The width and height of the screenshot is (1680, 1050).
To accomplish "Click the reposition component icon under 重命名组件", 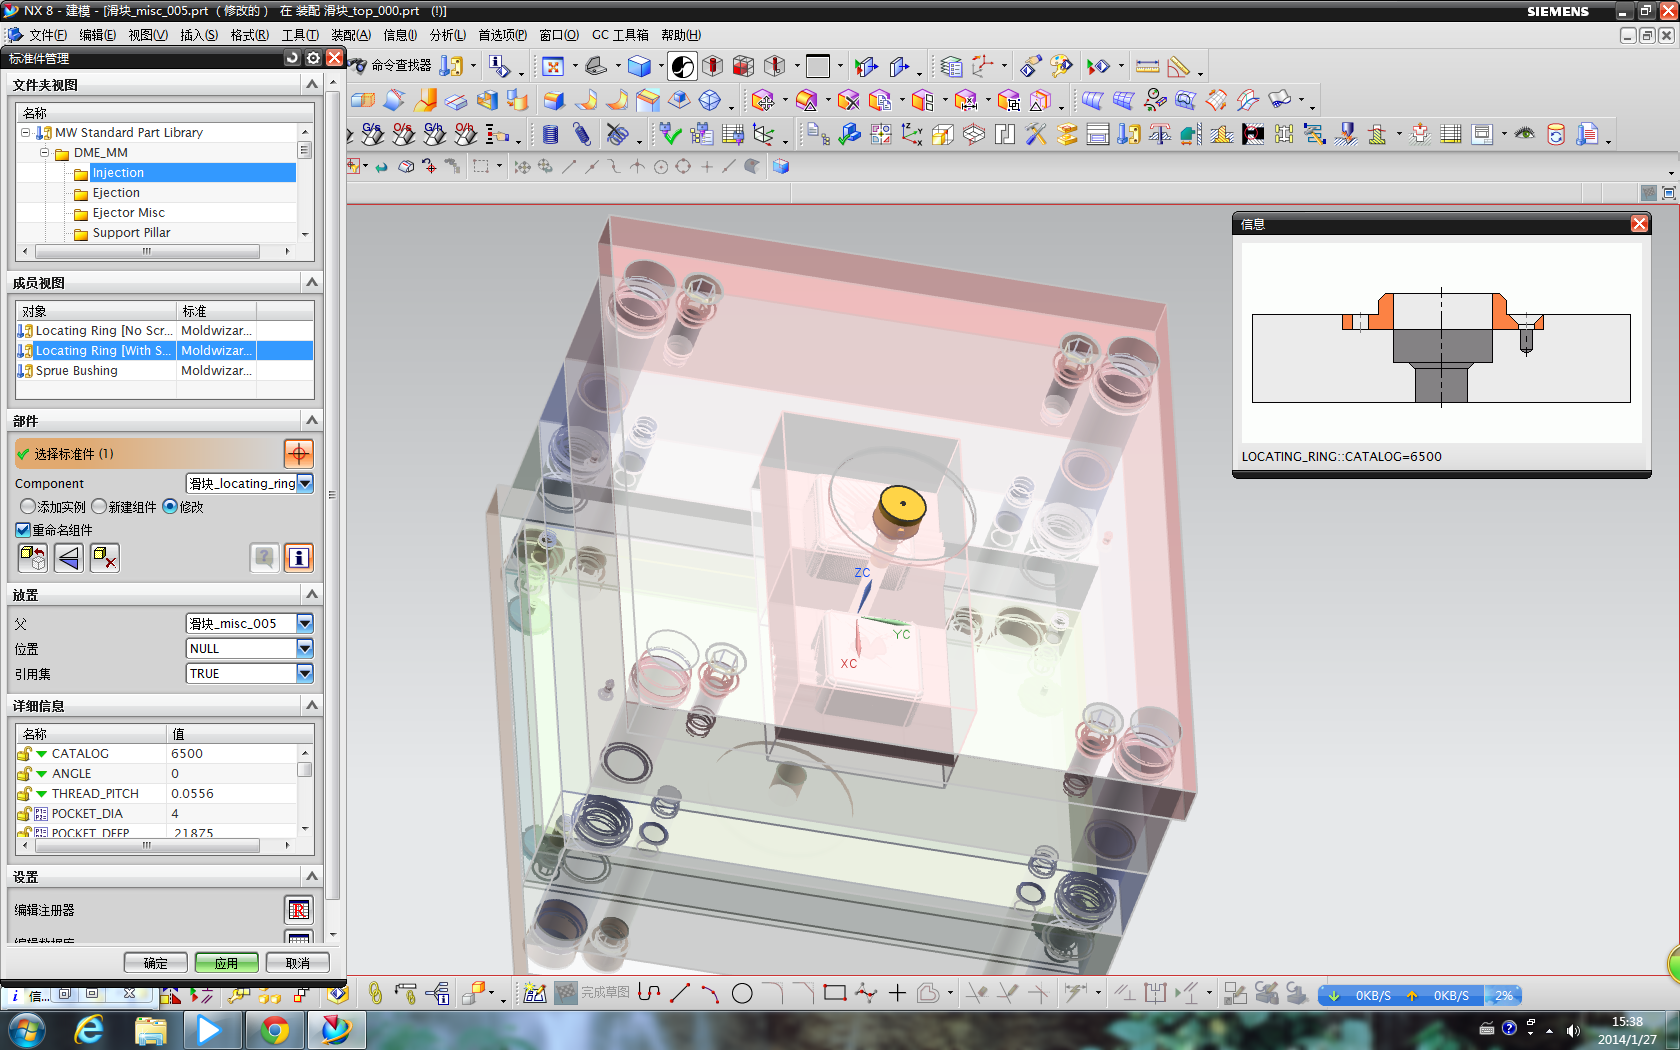I will point(33,558).
